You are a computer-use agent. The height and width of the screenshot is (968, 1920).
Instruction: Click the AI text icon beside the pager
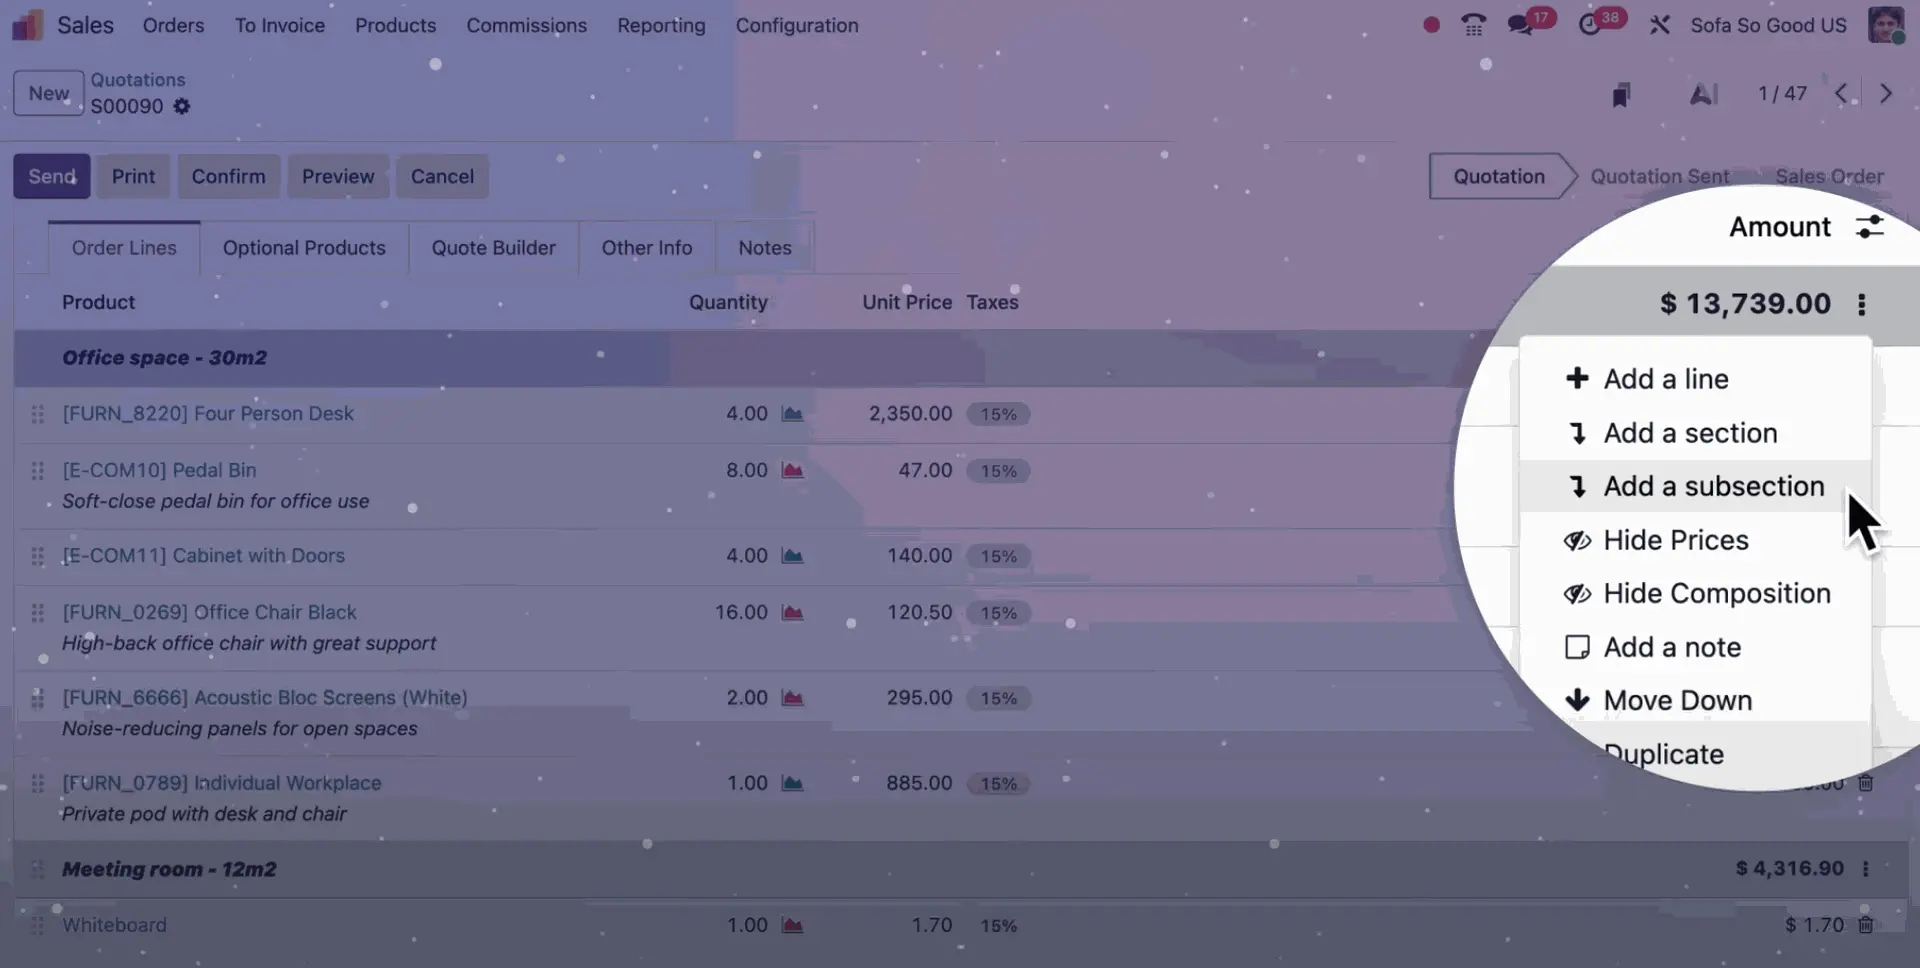coord(1704,94)
